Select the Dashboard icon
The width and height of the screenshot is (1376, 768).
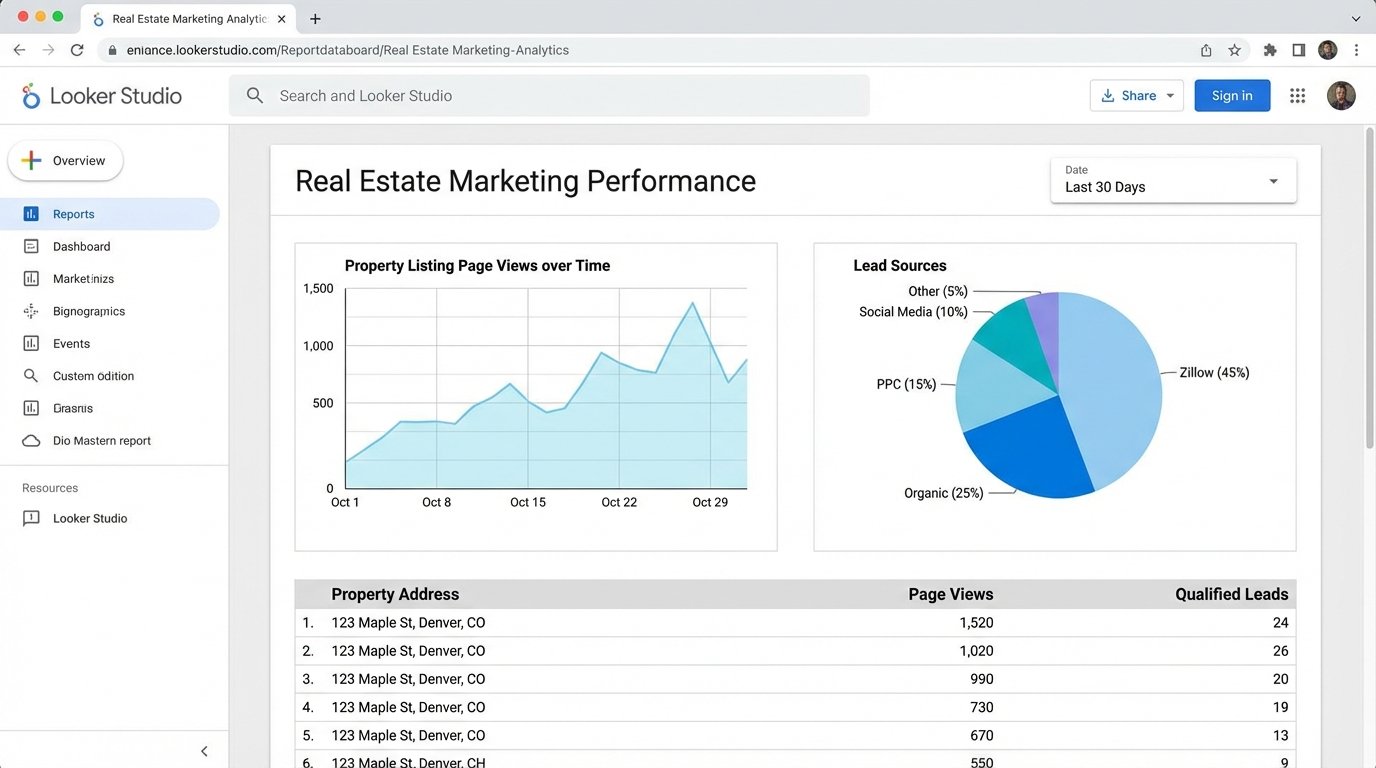tap(29, 246)
